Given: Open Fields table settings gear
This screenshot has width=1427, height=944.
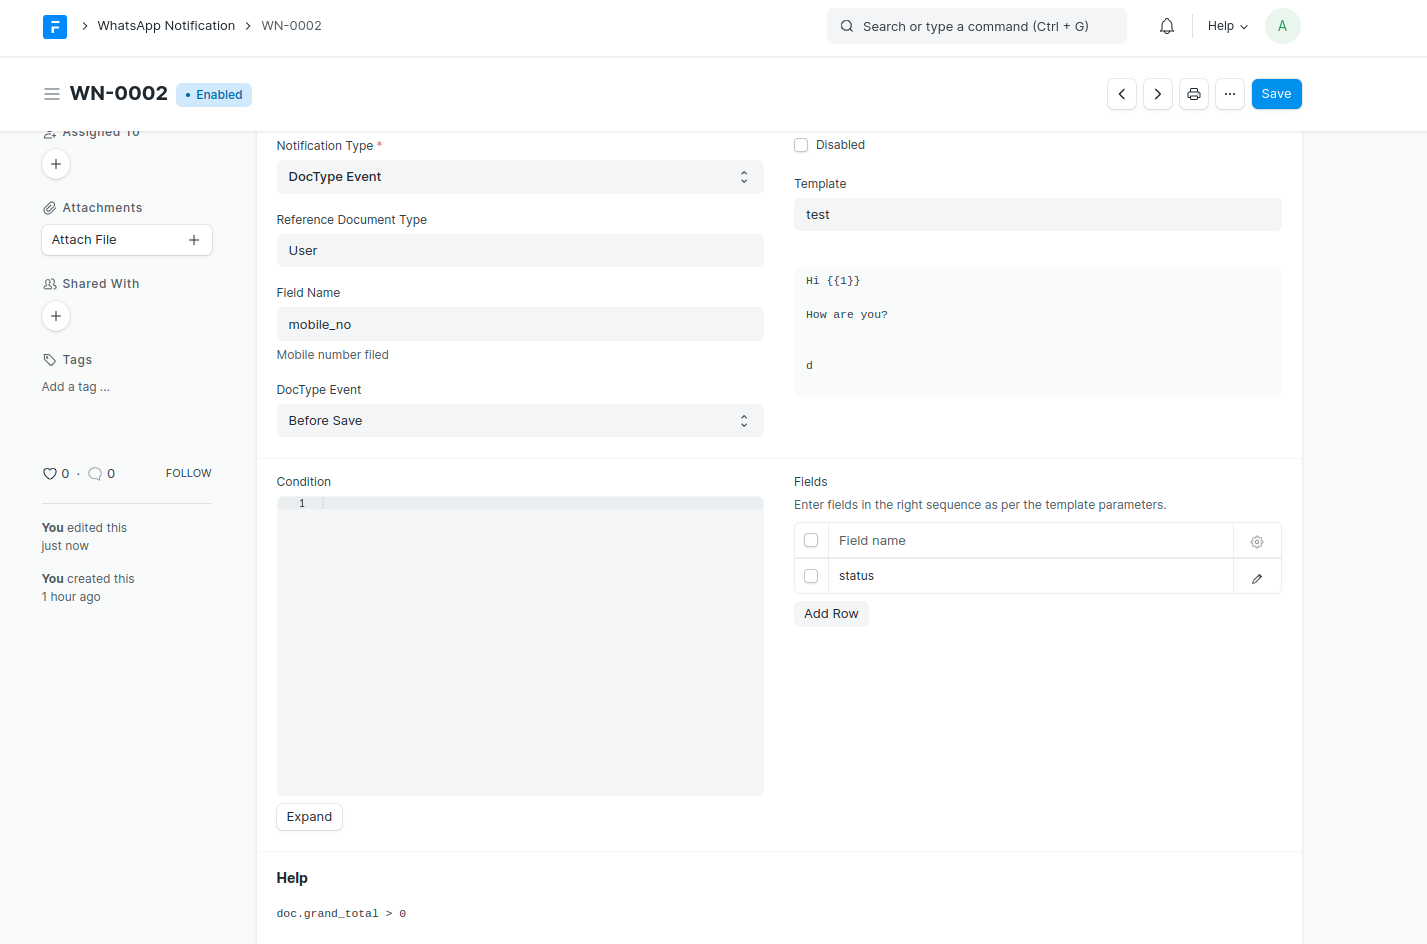Looking at the screenshot, I should [x=1257, y=541].
